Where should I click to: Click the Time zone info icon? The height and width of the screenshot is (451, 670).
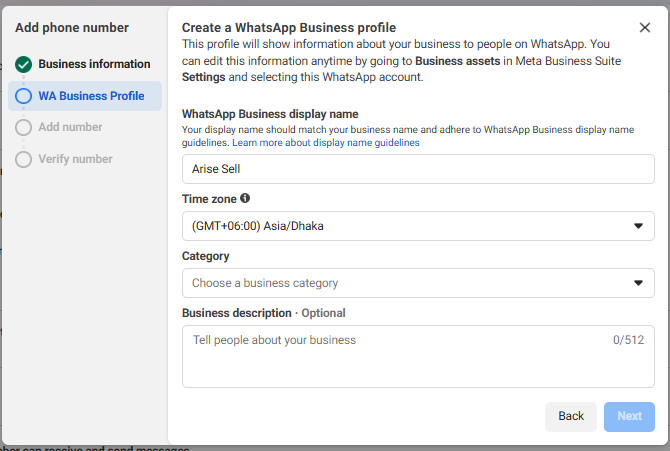(245, 198)
